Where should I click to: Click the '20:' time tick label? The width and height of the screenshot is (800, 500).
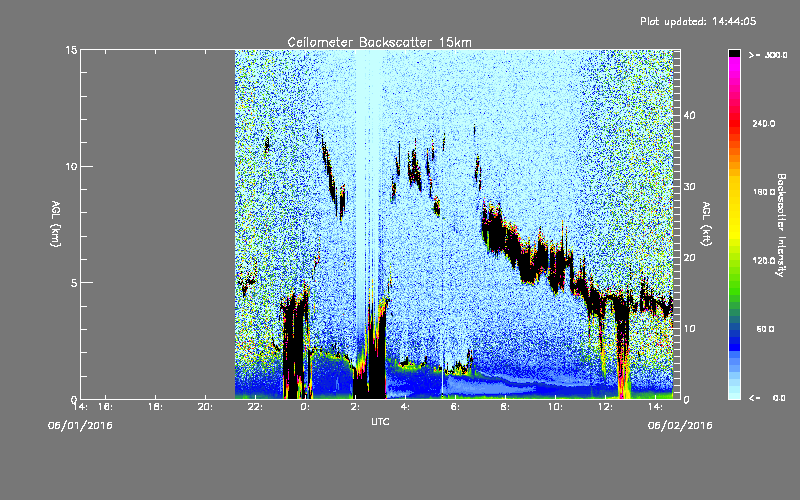205,407
